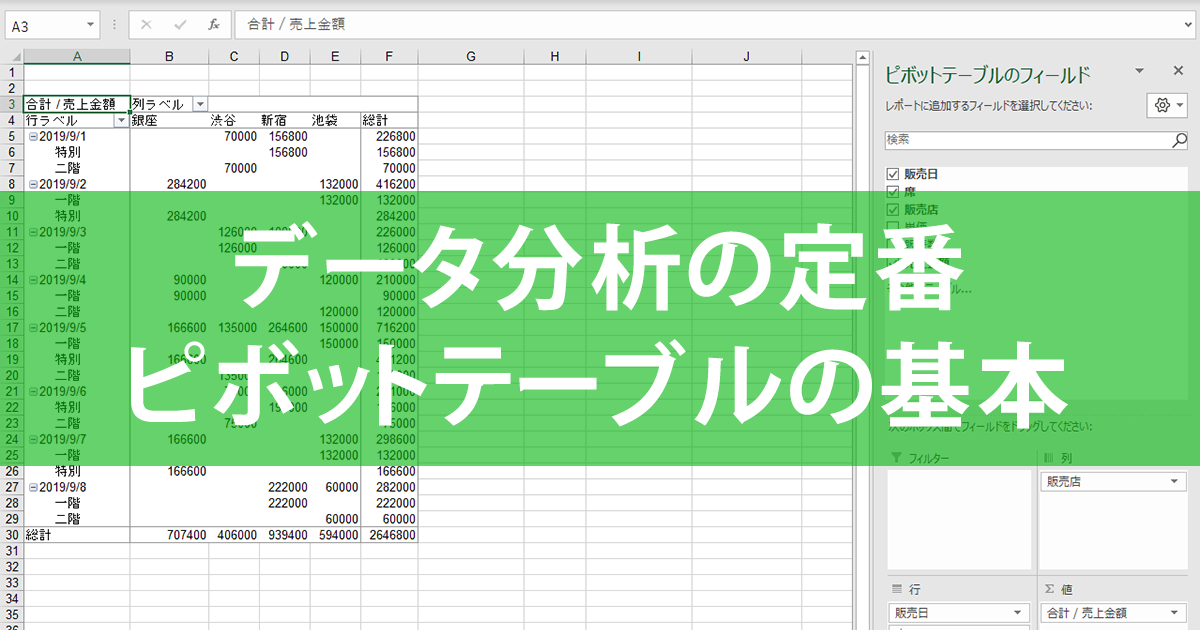Select the 一階 label in row 28
1200x630 pixels.
coord(68,503)
